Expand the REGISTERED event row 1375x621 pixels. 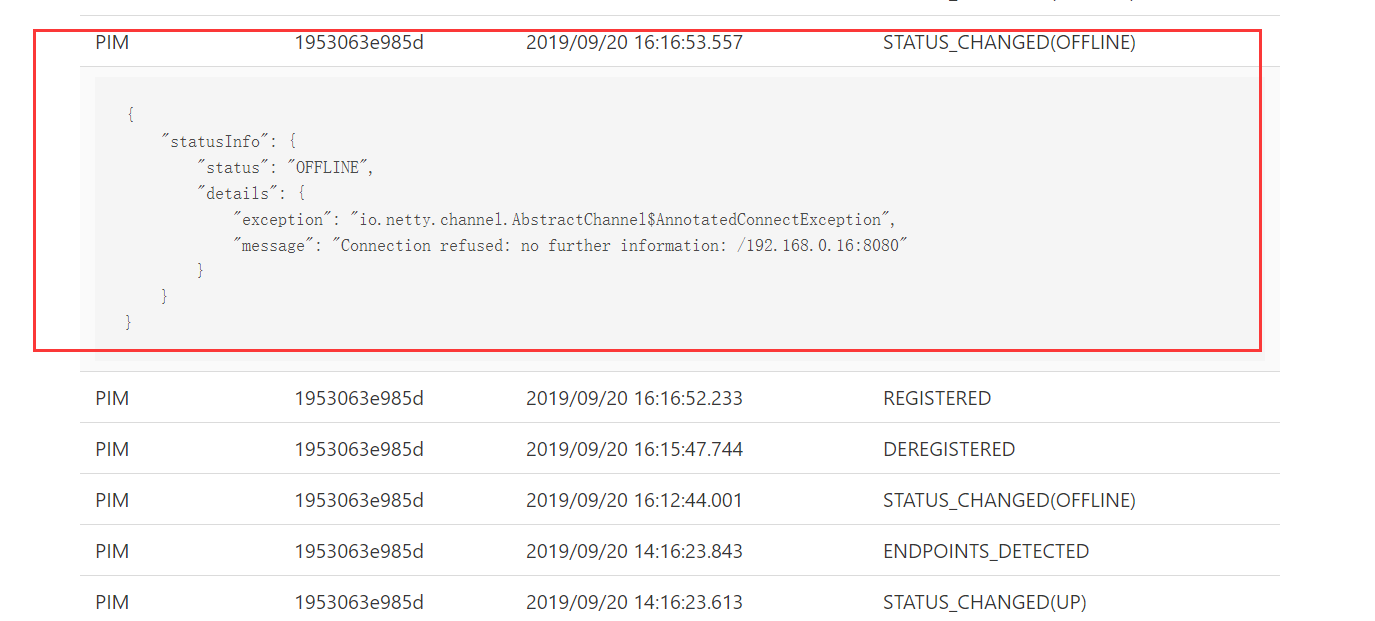pos(937,398)
